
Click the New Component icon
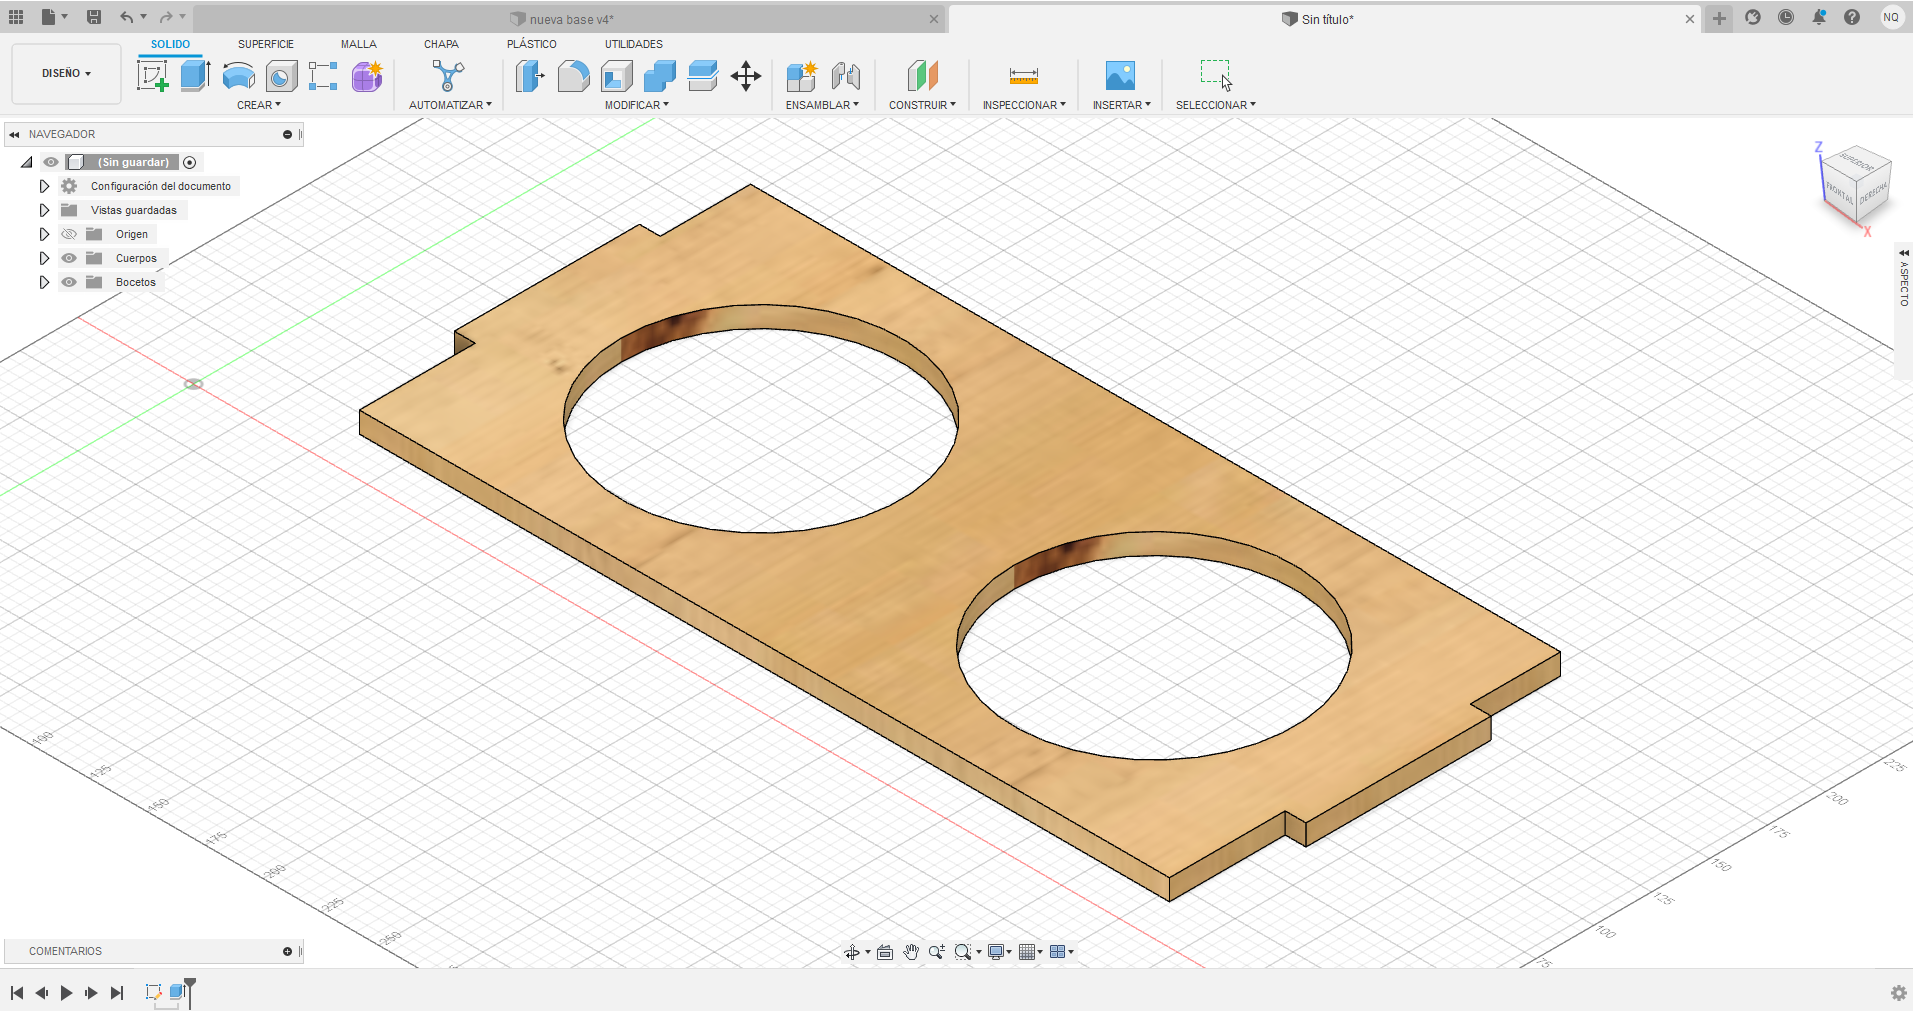[x=802, y=76]
